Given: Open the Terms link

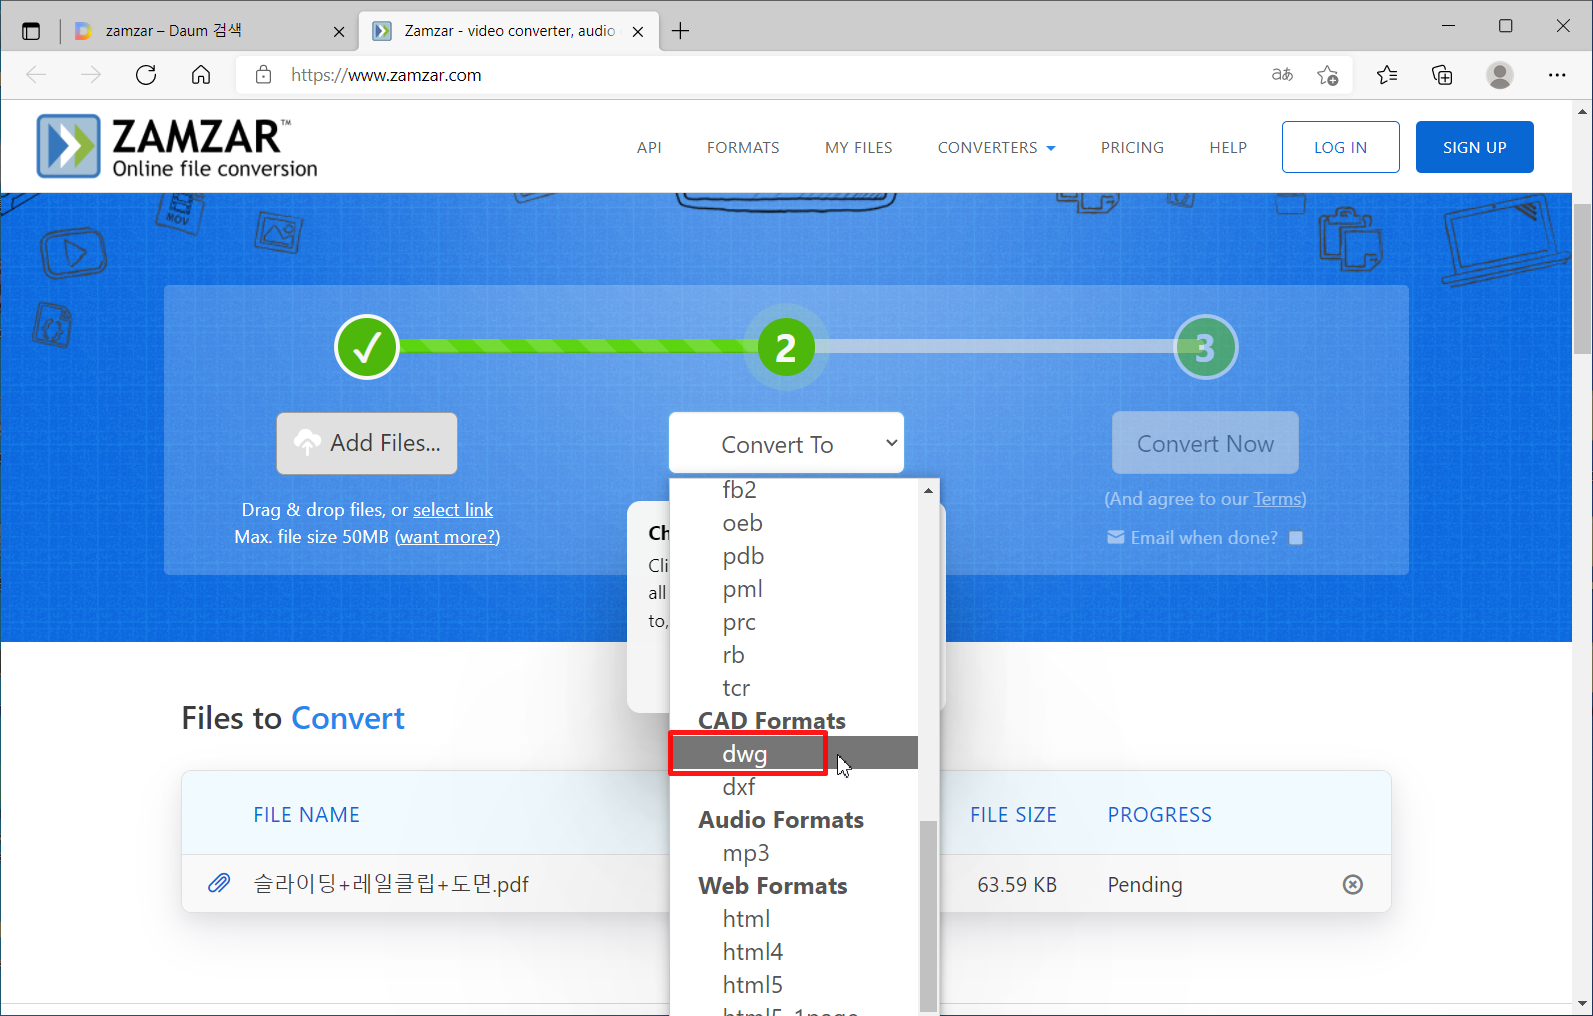Looking at the screenshot, I should coord(1278,498).
